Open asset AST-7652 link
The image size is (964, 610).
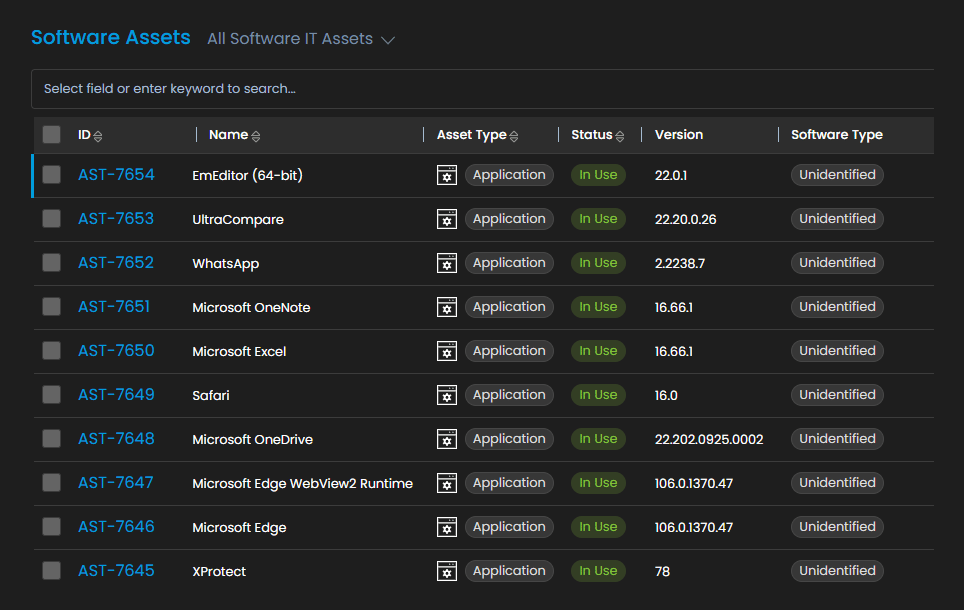[116, 263]
